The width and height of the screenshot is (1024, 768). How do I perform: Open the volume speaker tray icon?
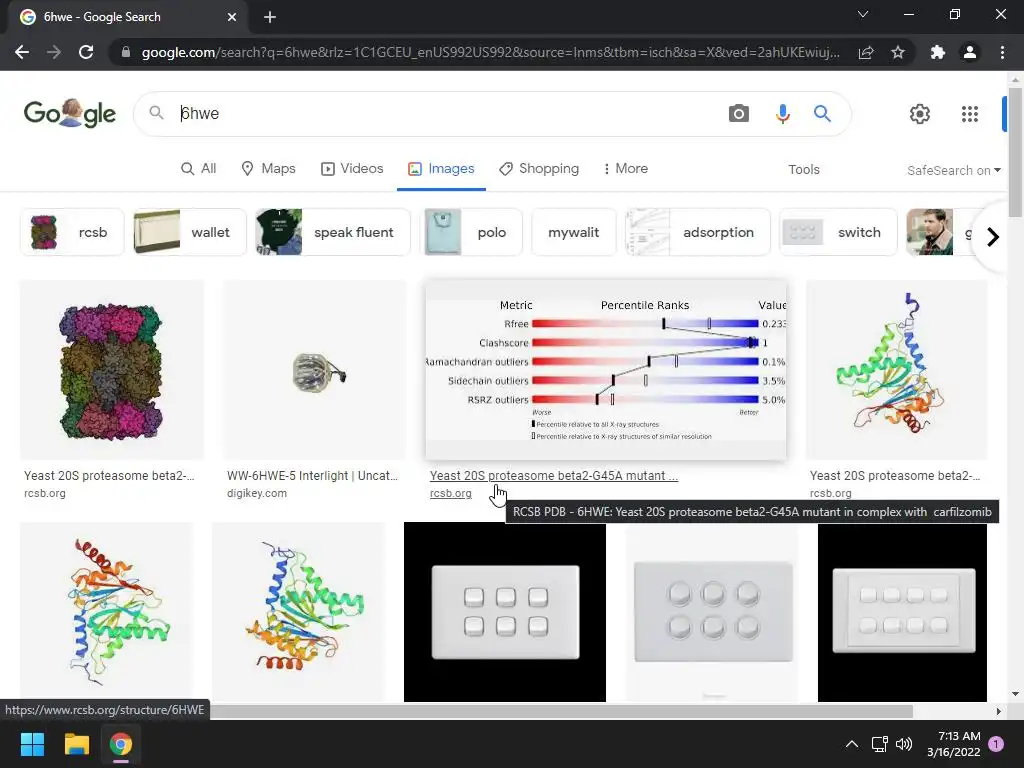point(904,744)
